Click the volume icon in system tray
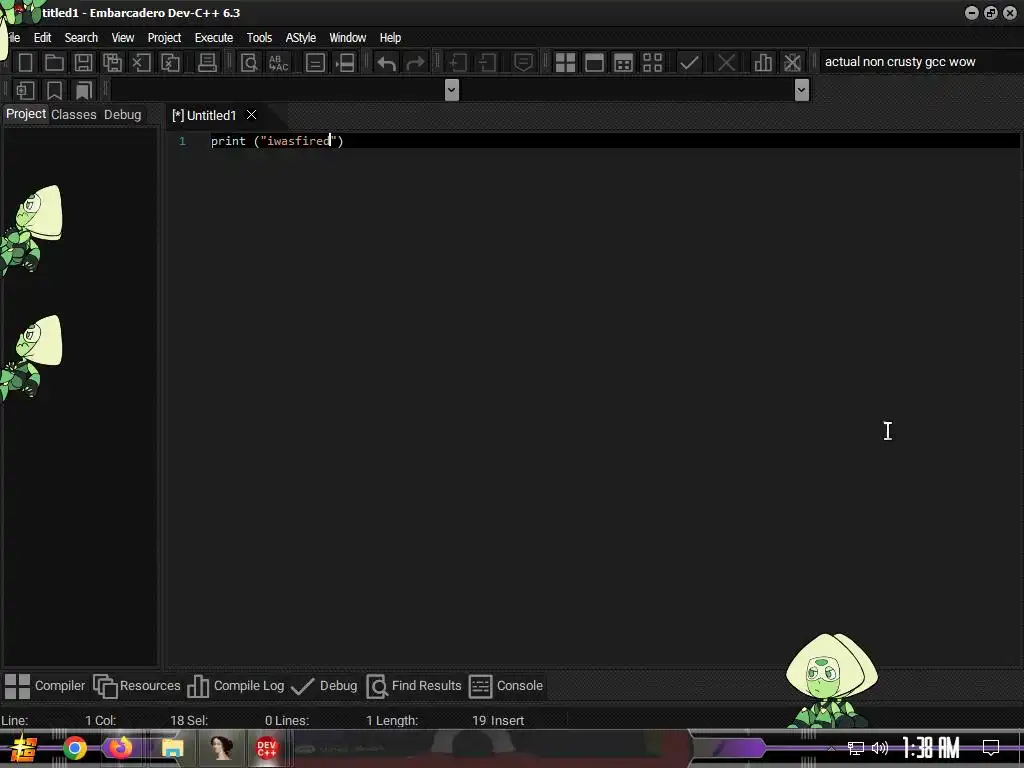Image resolution: width=1024 pixels, height=768 pixels. pyautogui.click(x=880, y=748)
